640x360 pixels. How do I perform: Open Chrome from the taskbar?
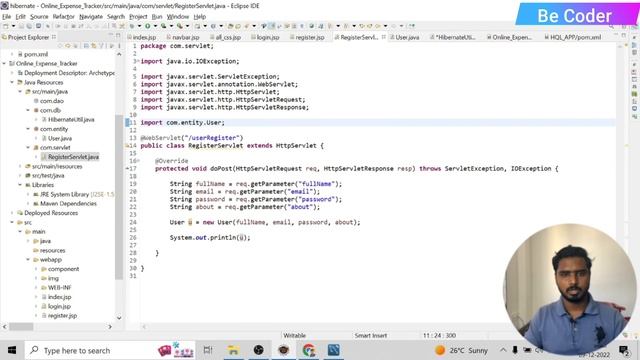309,350
